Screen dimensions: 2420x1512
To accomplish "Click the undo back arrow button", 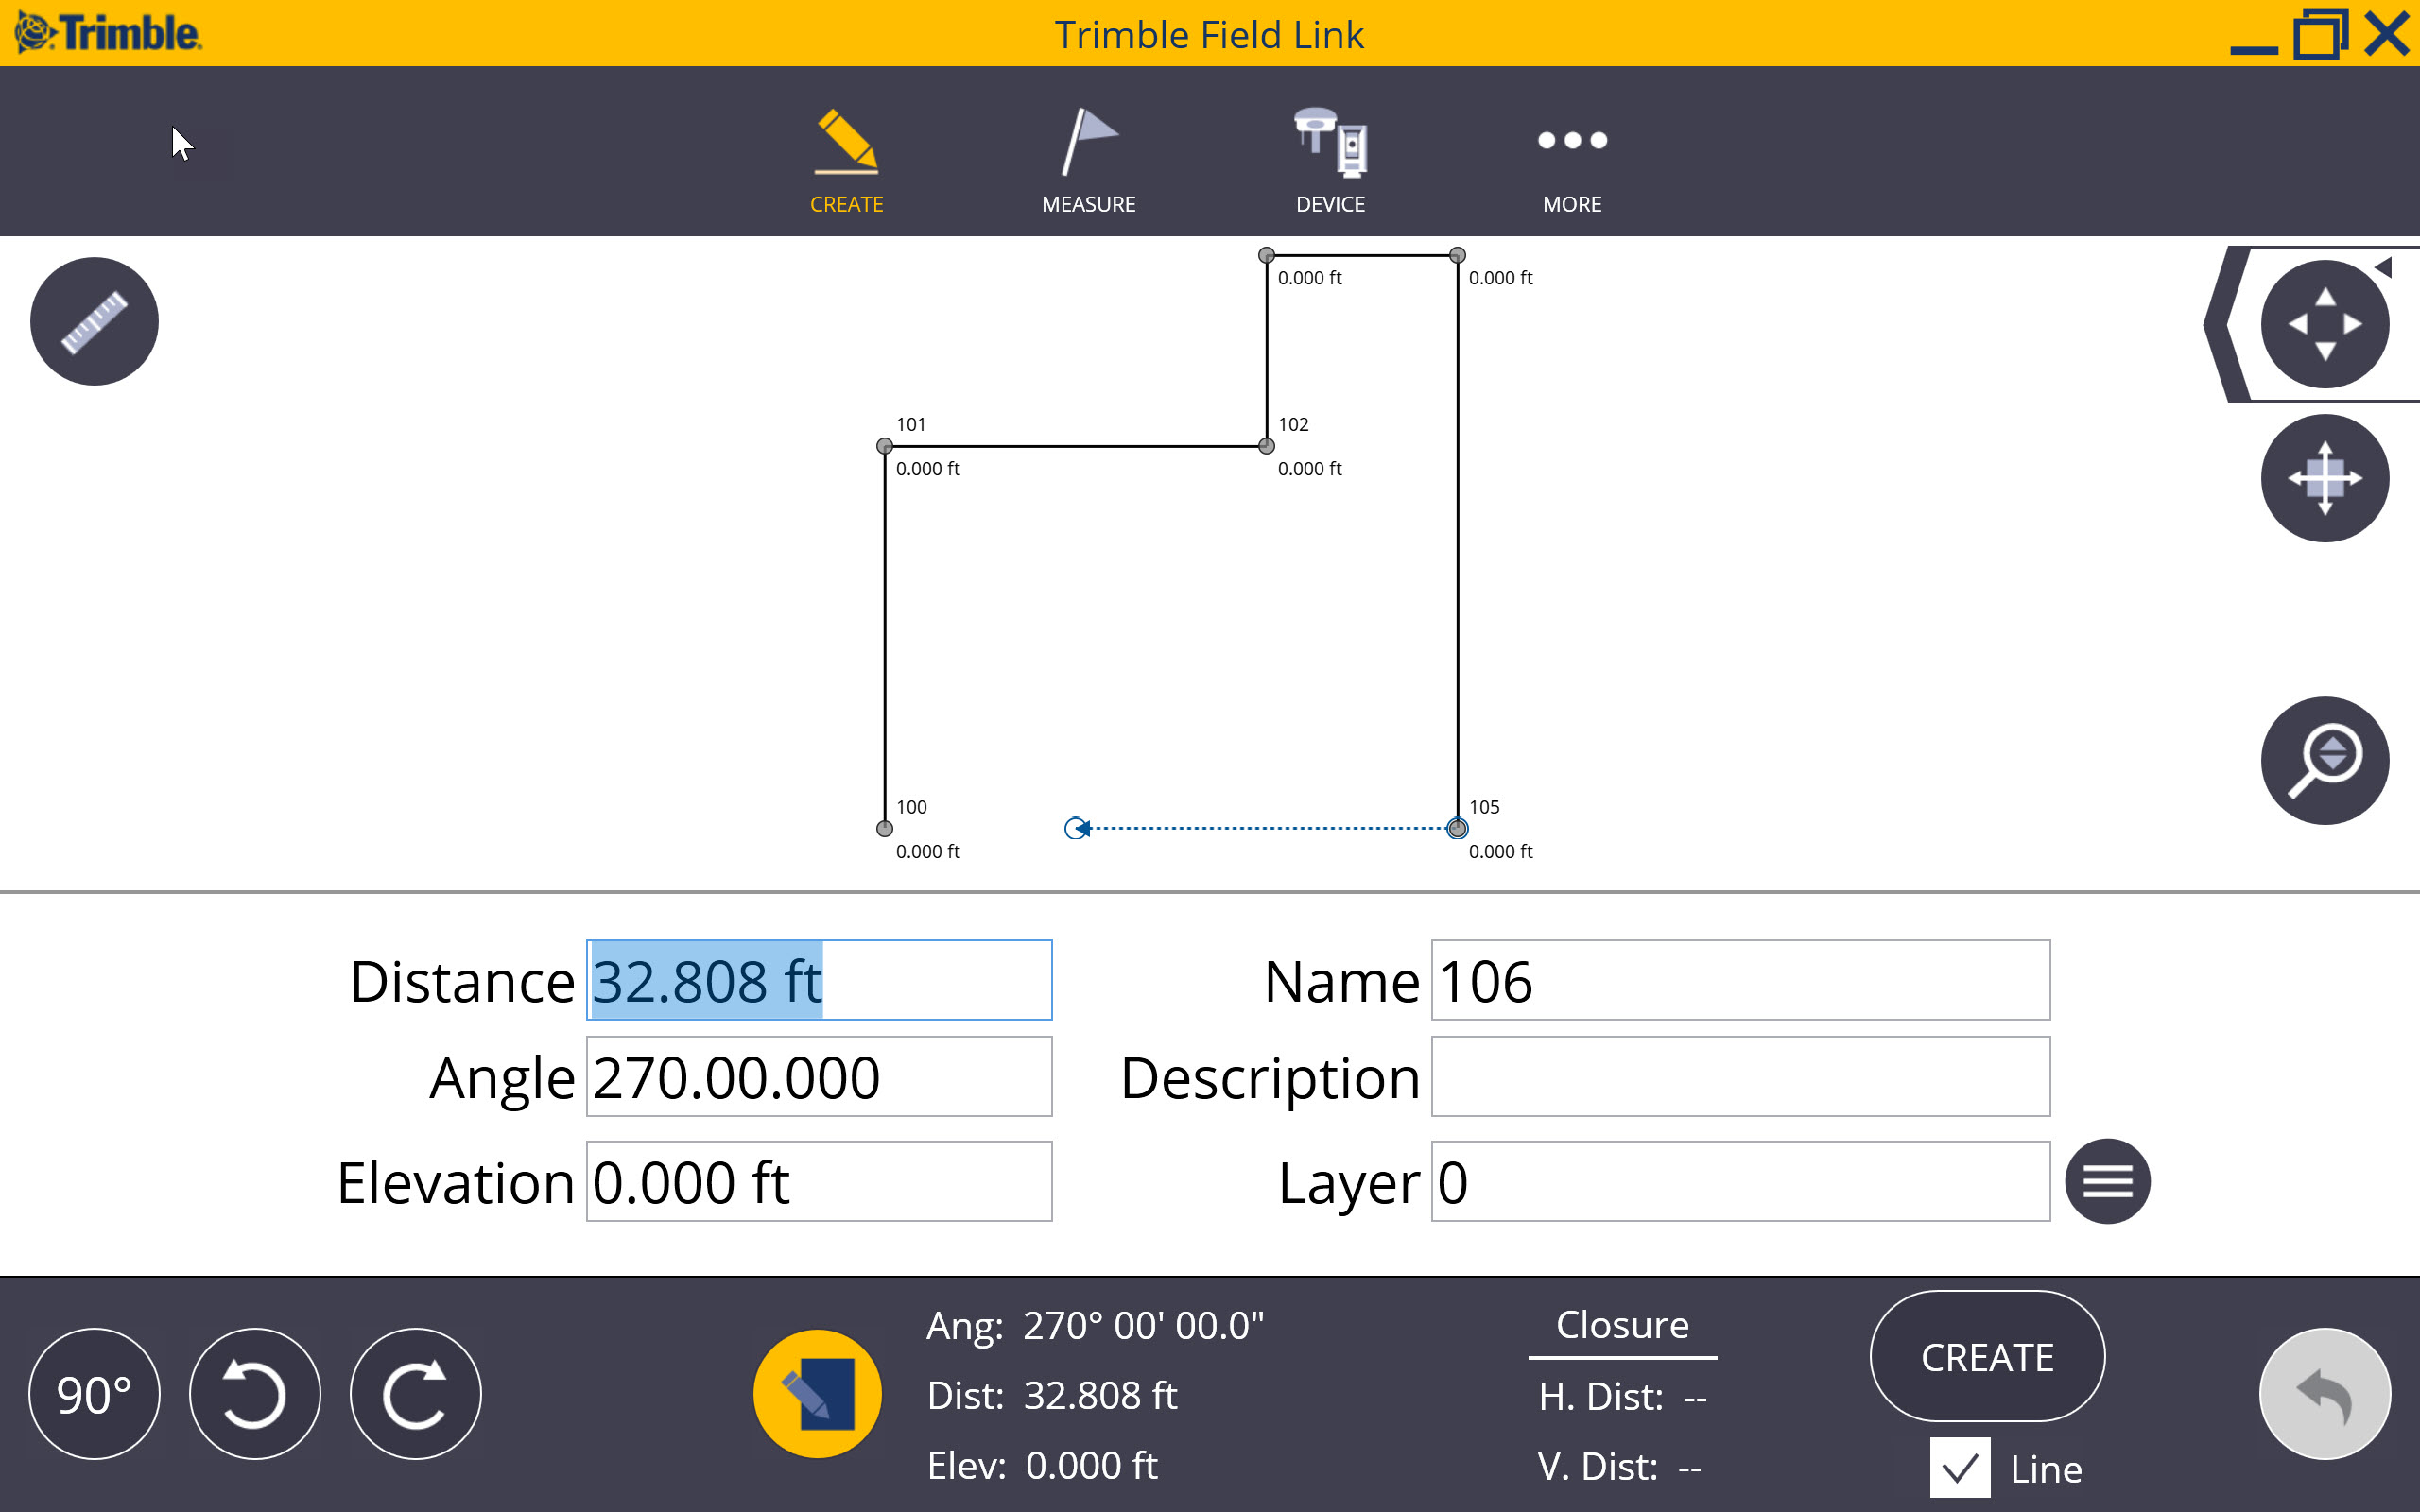I will tap(2325, 1394).
